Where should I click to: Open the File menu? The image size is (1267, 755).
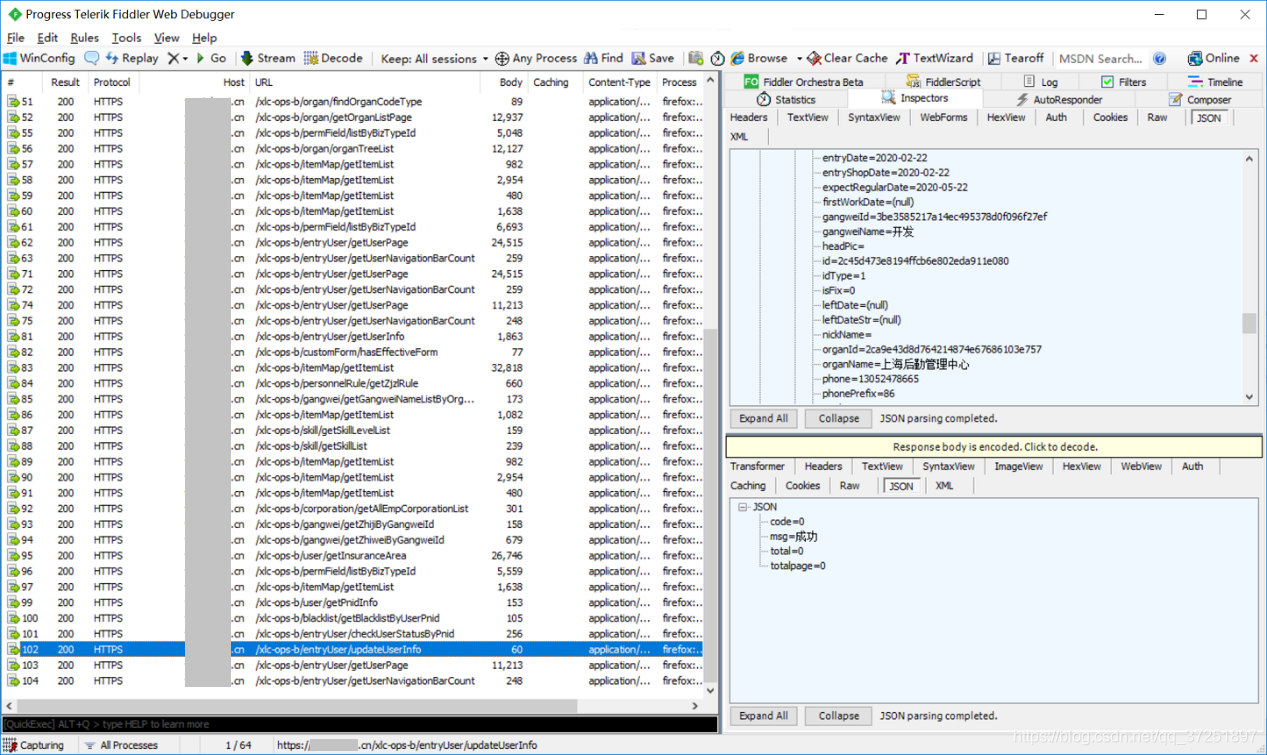tap(15, 38)
